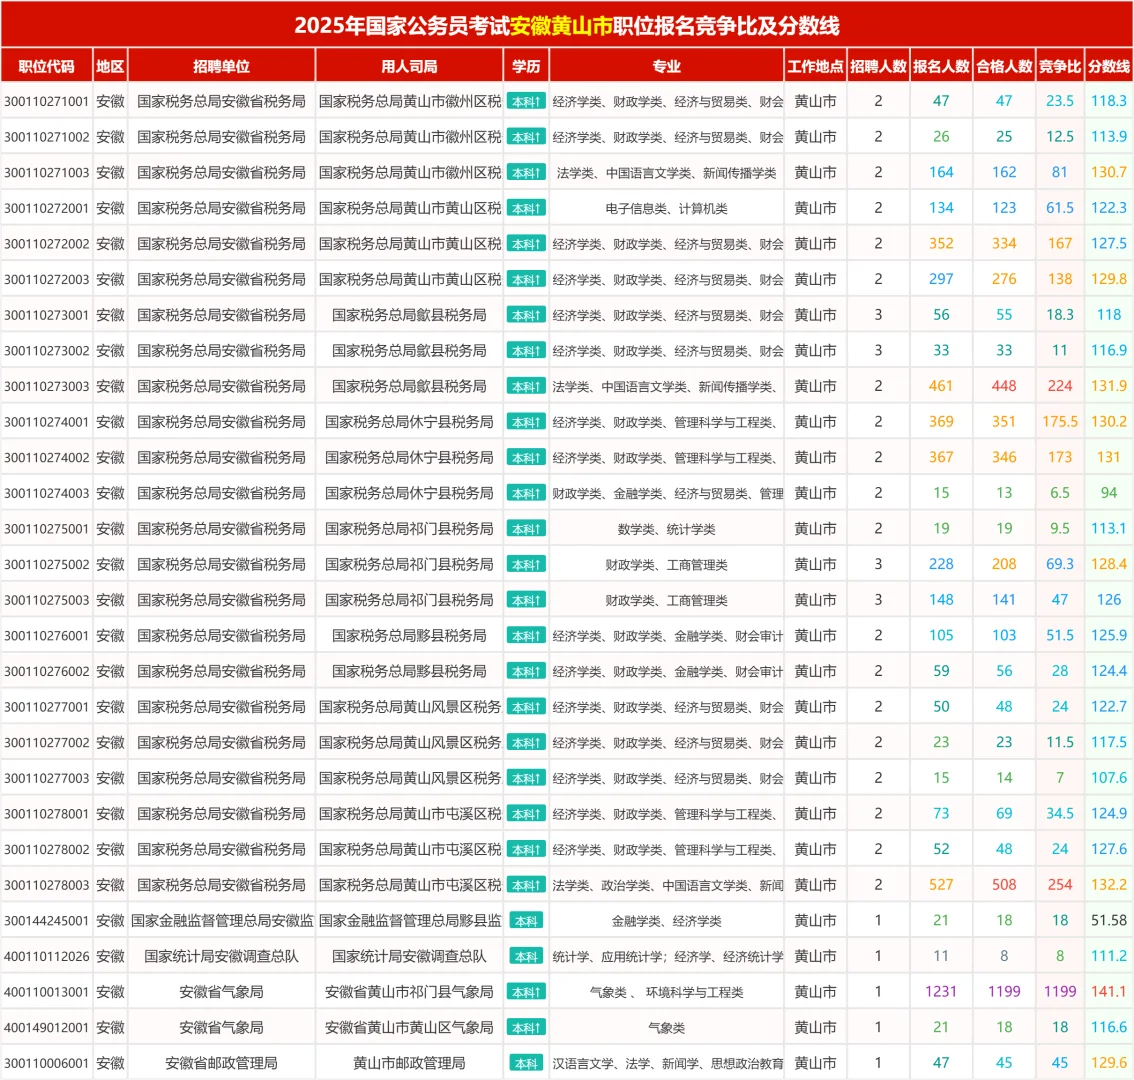Click the score line 131.9

tap(1109, 386)
